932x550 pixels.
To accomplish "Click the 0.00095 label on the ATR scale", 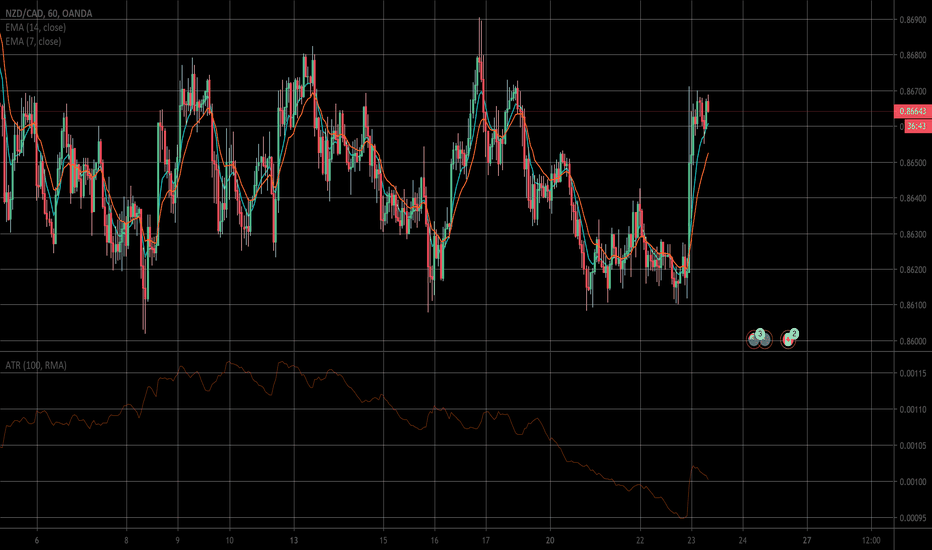I will click(911, 518).
